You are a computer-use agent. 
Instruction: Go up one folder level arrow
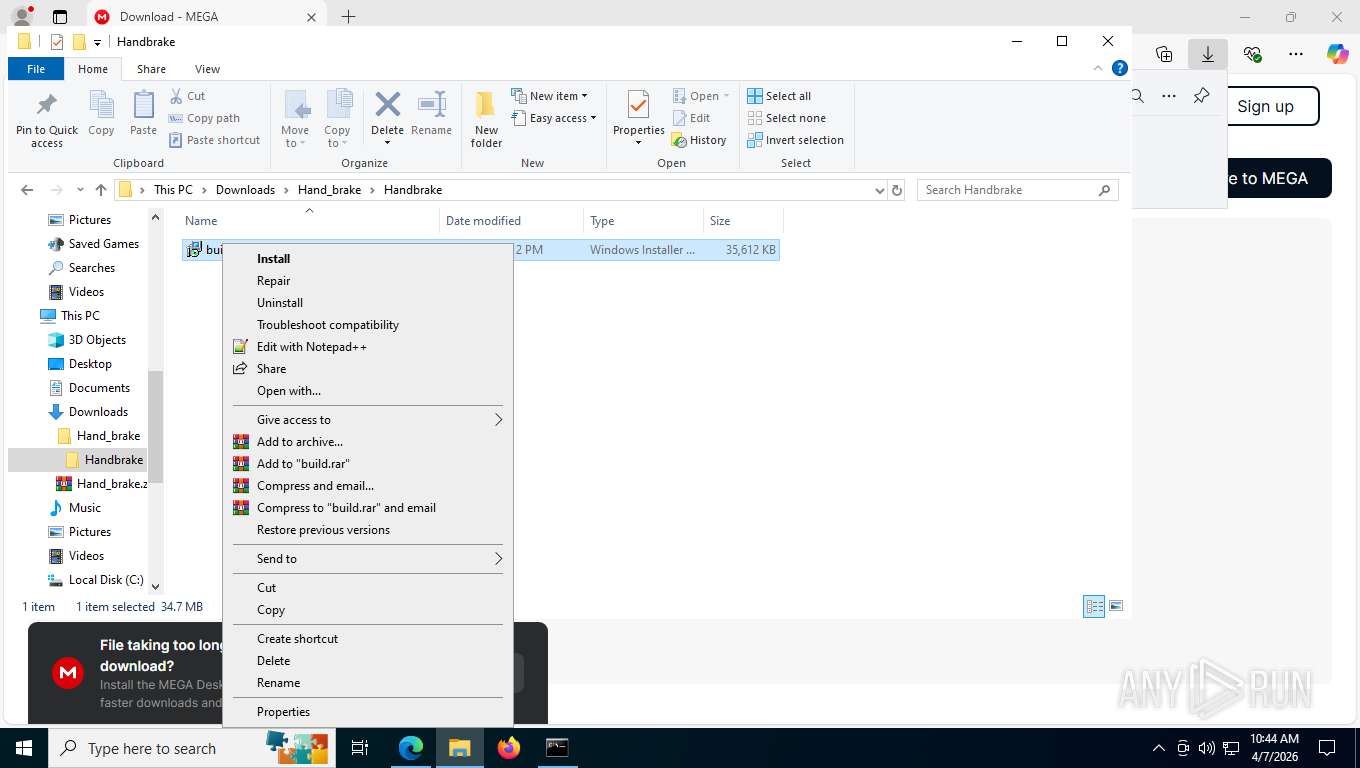point(101,190)
